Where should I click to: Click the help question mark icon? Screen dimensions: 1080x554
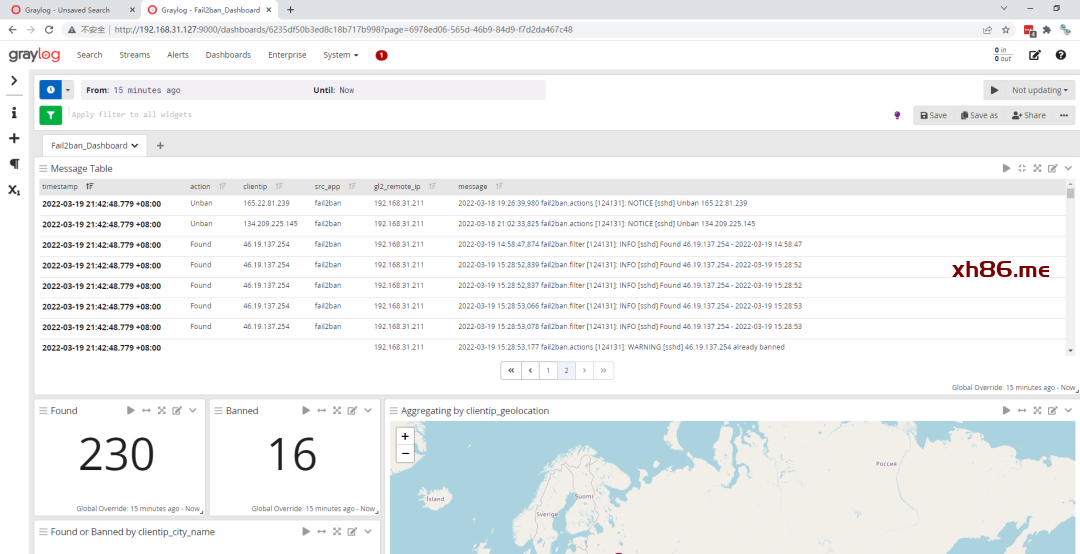click(1061, 55)
